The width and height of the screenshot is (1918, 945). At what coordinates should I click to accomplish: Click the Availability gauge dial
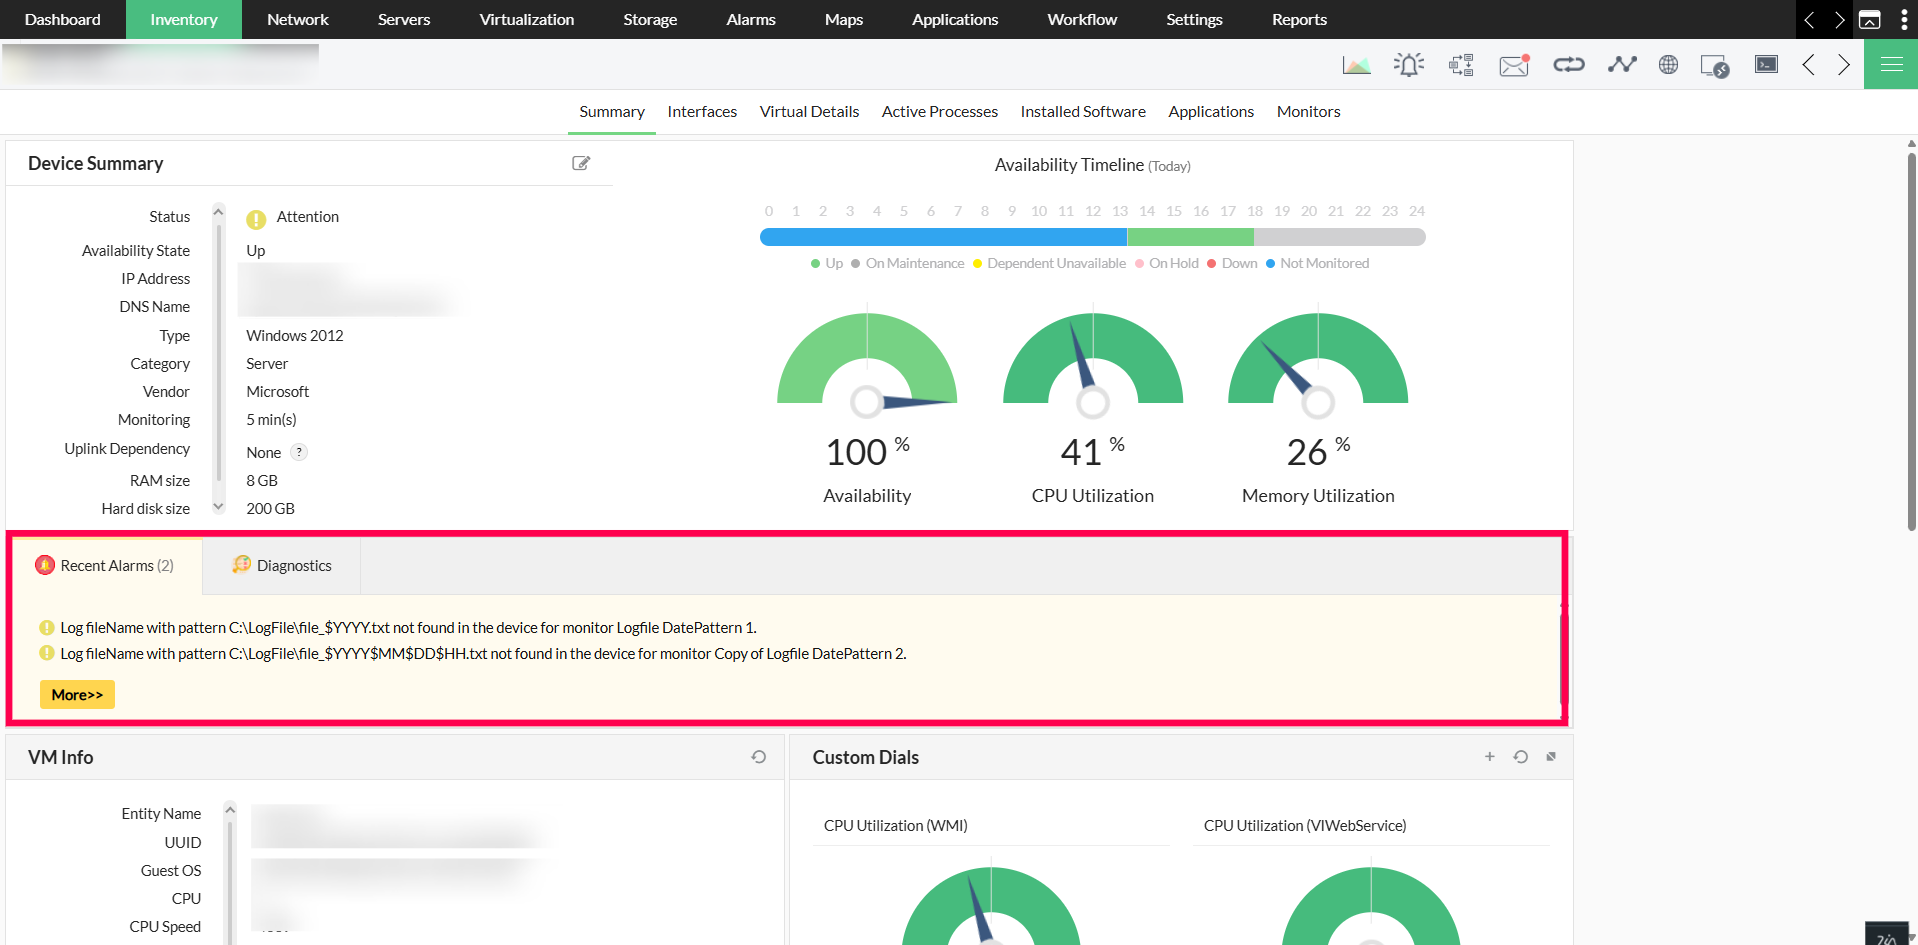point(867,365)
